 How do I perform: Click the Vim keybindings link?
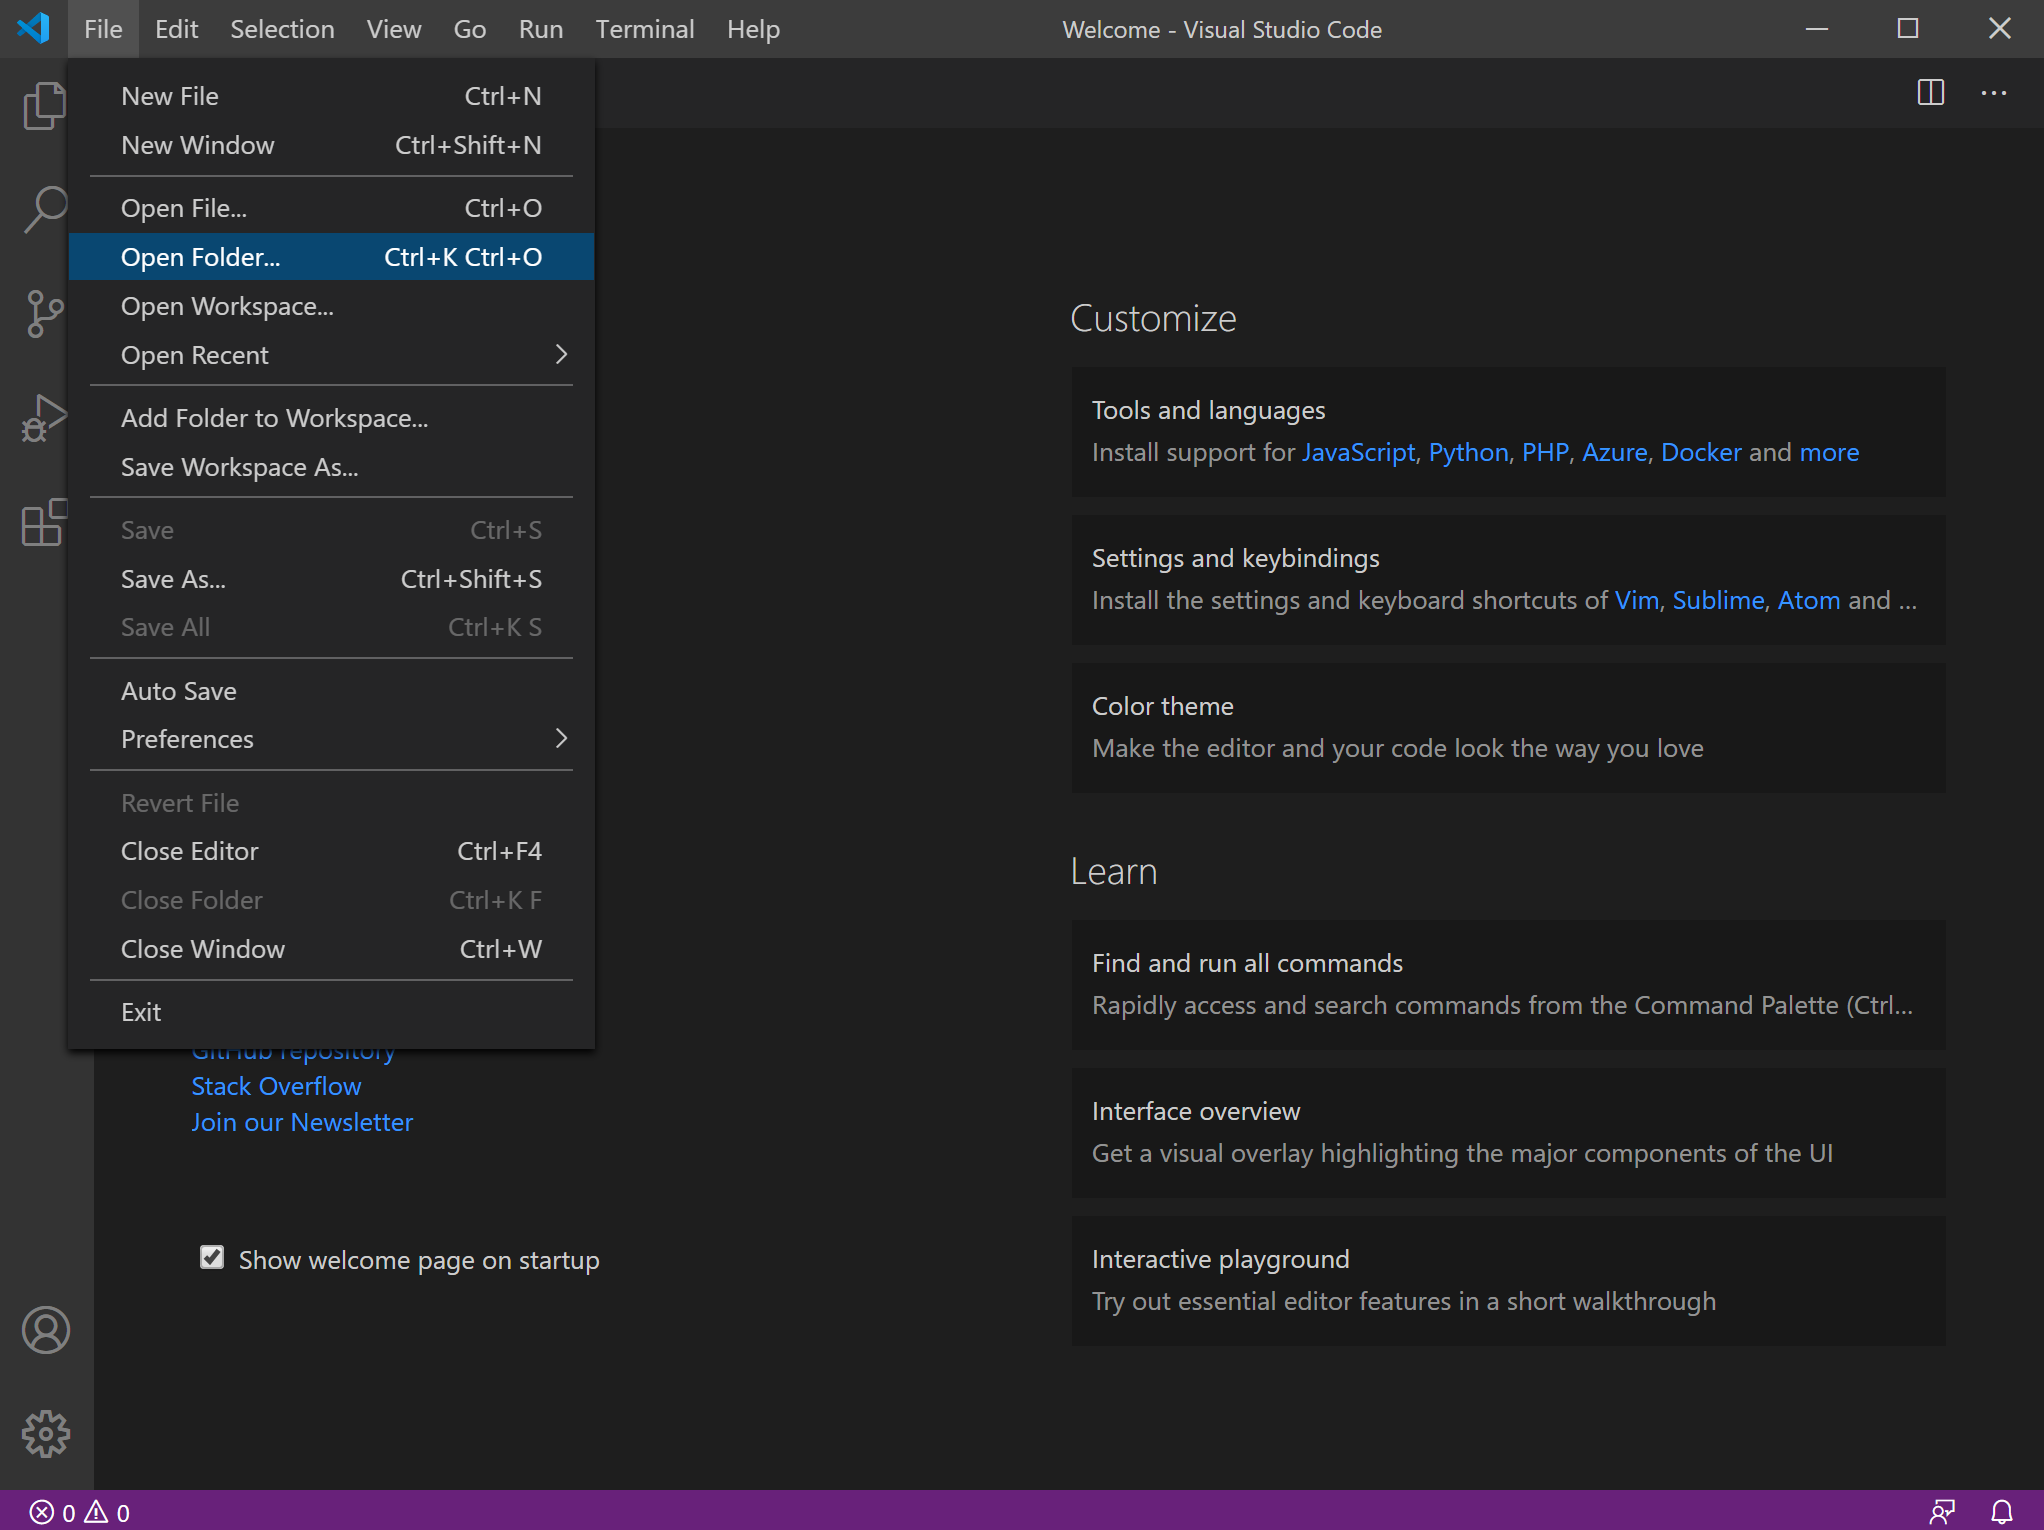[x=1636, y=600]
